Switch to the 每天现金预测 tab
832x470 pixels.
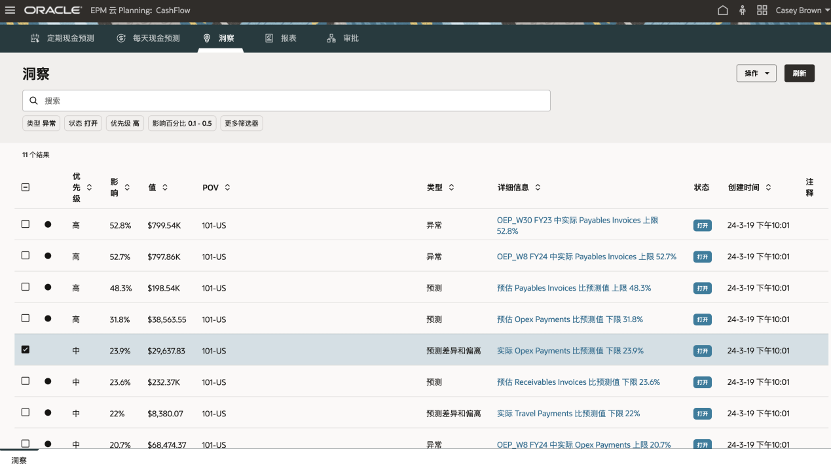pos(149,38)
